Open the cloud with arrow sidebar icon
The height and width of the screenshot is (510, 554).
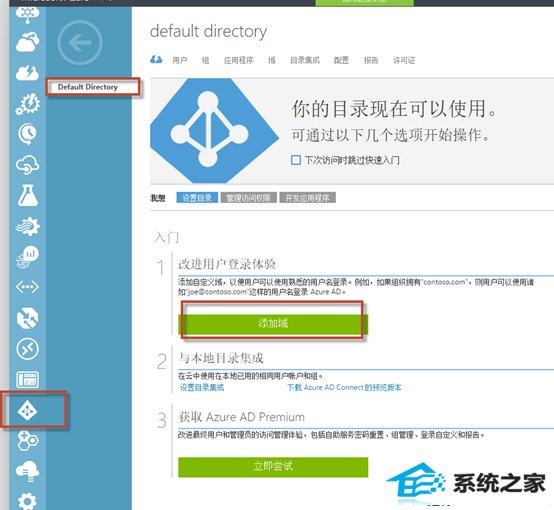coord(28,42)
